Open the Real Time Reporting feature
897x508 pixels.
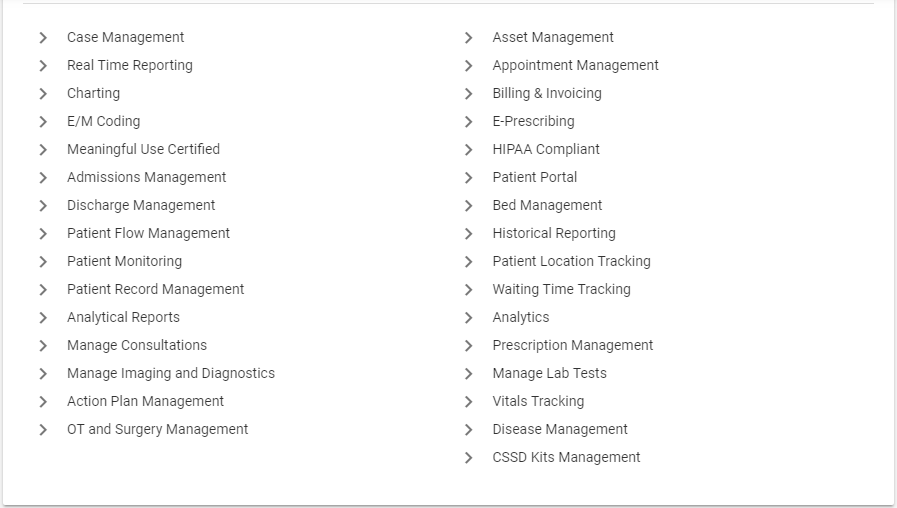[x=130, y=65]
